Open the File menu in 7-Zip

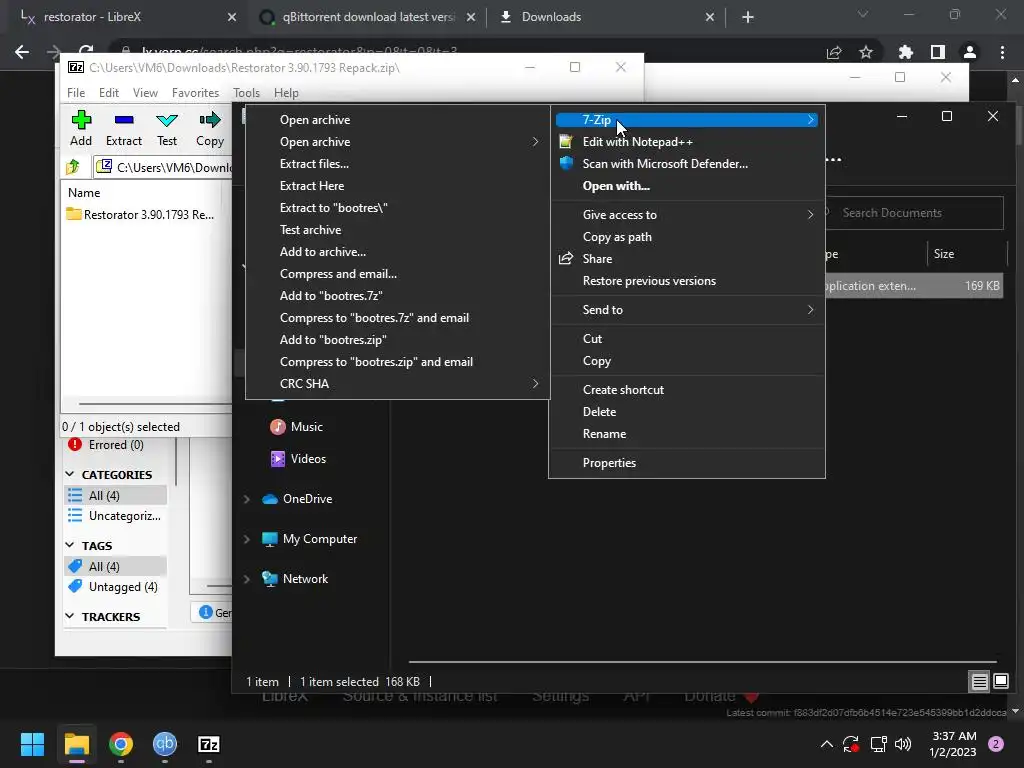point(76,93)
